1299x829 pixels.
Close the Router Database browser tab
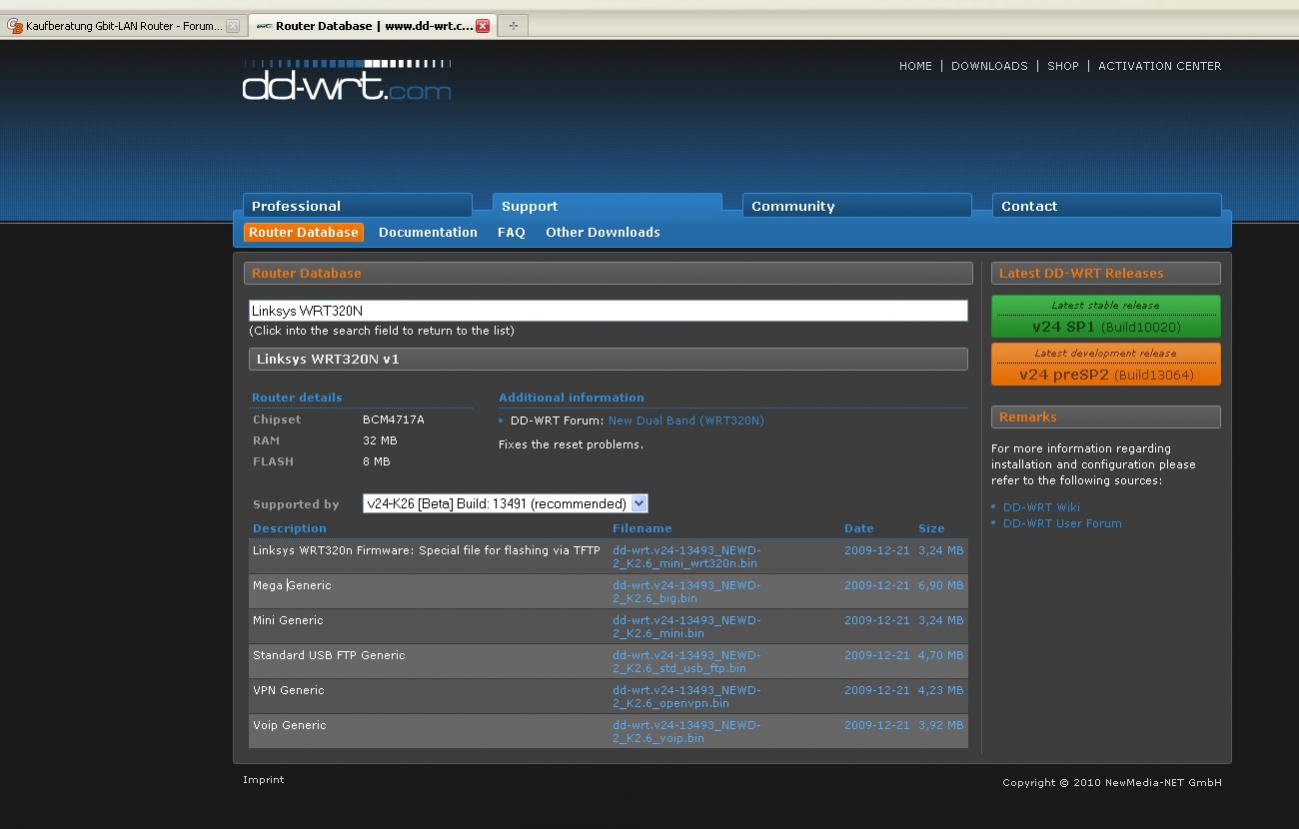tap(483, 26)
